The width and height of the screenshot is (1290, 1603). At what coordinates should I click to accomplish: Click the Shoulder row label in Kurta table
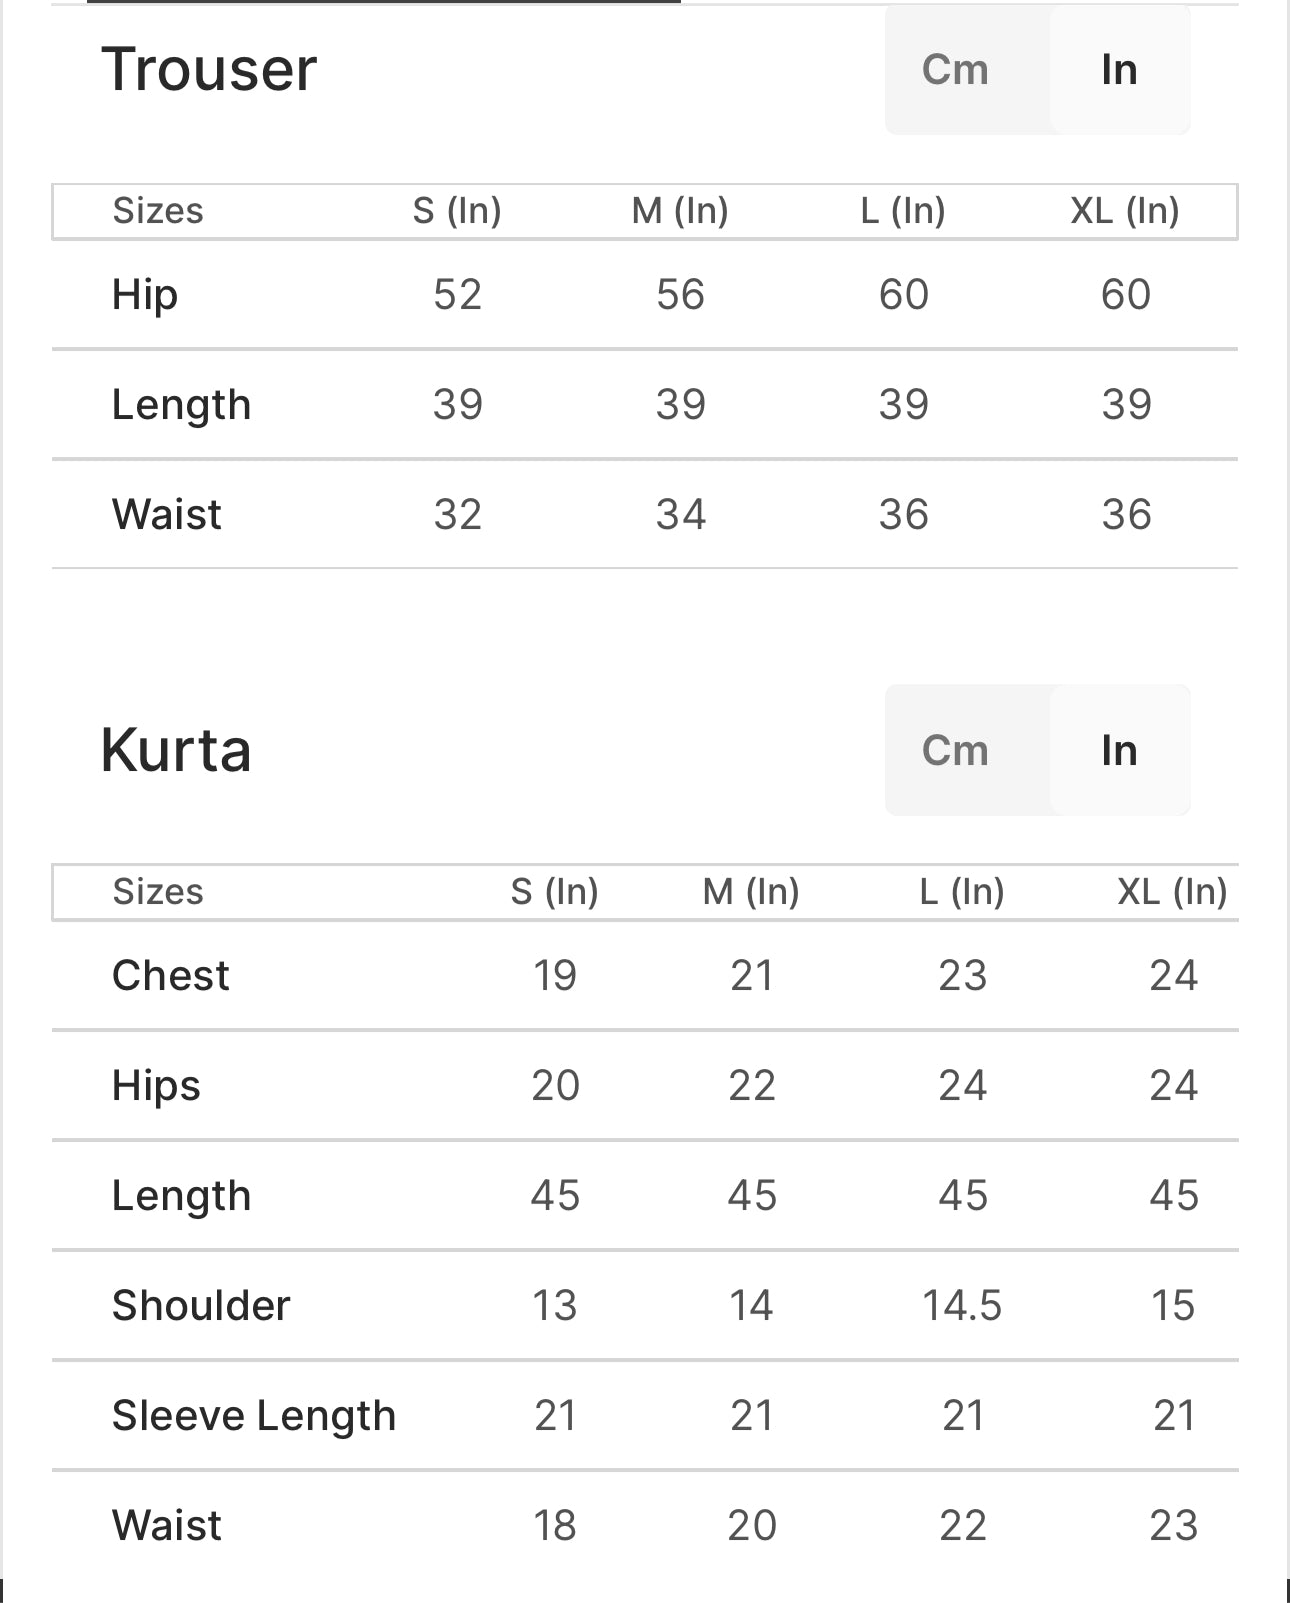[201, 1306]
